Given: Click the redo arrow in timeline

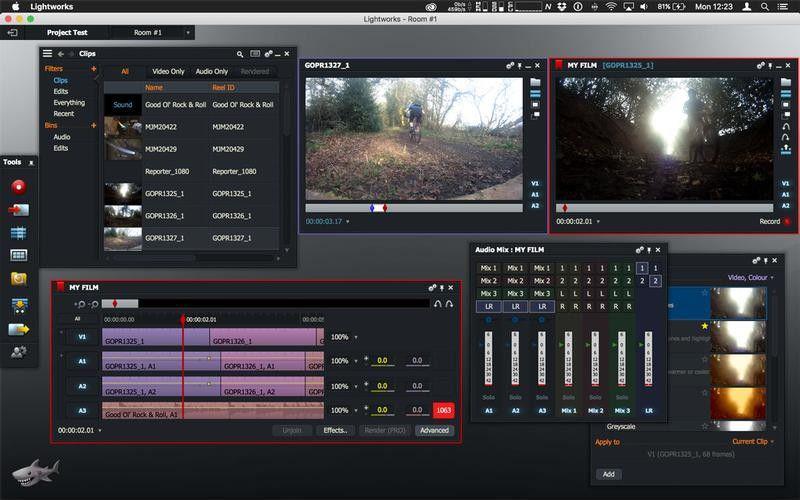Looking at the screenshot, I should point(449,304).
